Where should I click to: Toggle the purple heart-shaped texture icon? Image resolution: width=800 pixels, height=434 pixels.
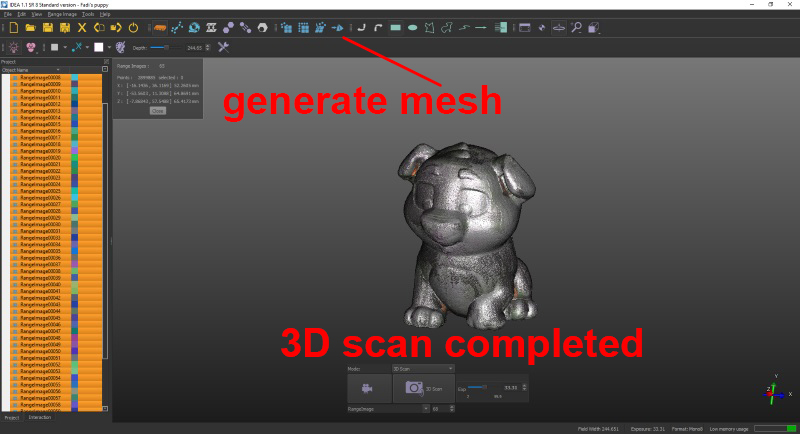point(31,47)
